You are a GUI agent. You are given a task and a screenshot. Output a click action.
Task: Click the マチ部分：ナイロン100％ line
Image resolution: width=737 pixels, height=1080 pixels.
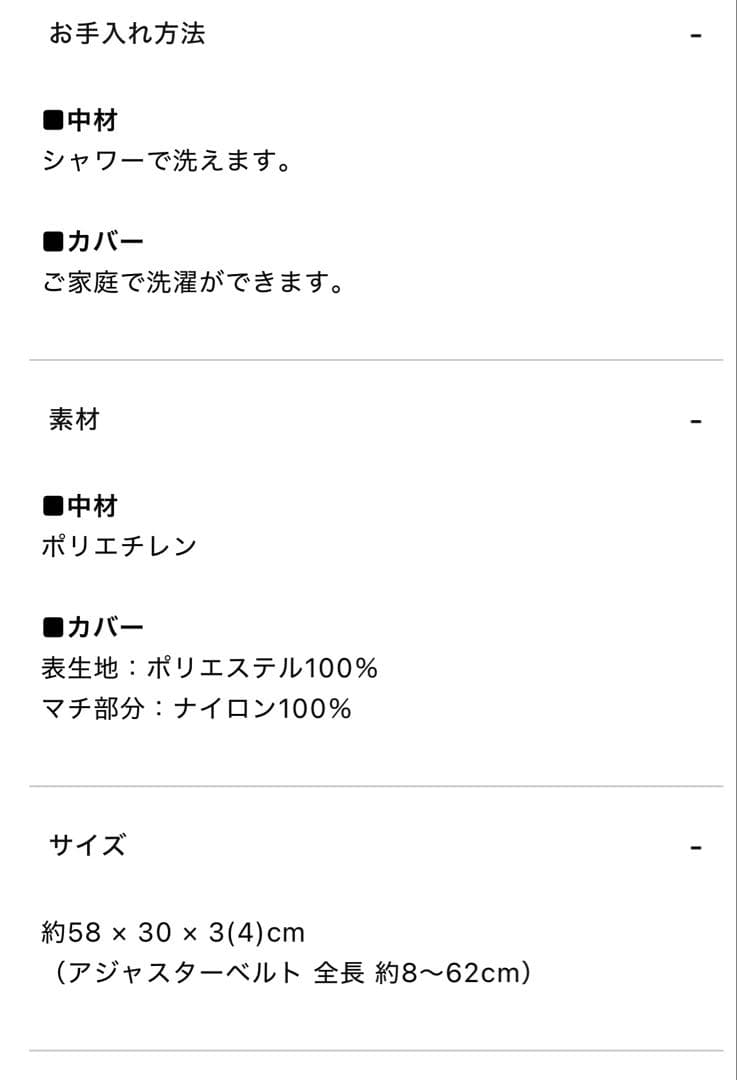[195, 711]
